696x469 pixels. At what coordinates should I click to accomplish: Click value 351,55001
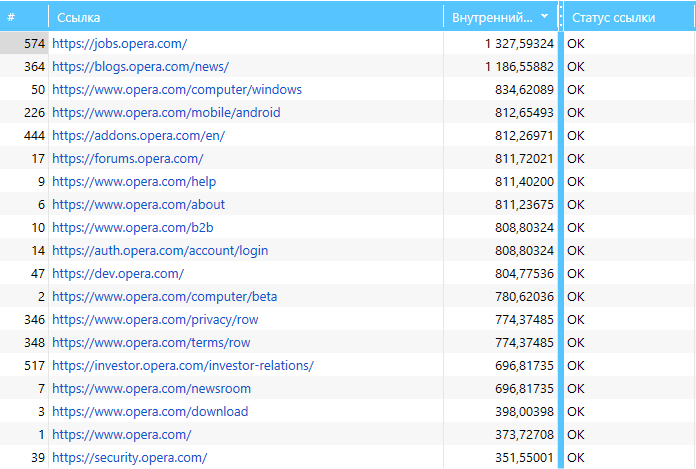coord(524,458)
